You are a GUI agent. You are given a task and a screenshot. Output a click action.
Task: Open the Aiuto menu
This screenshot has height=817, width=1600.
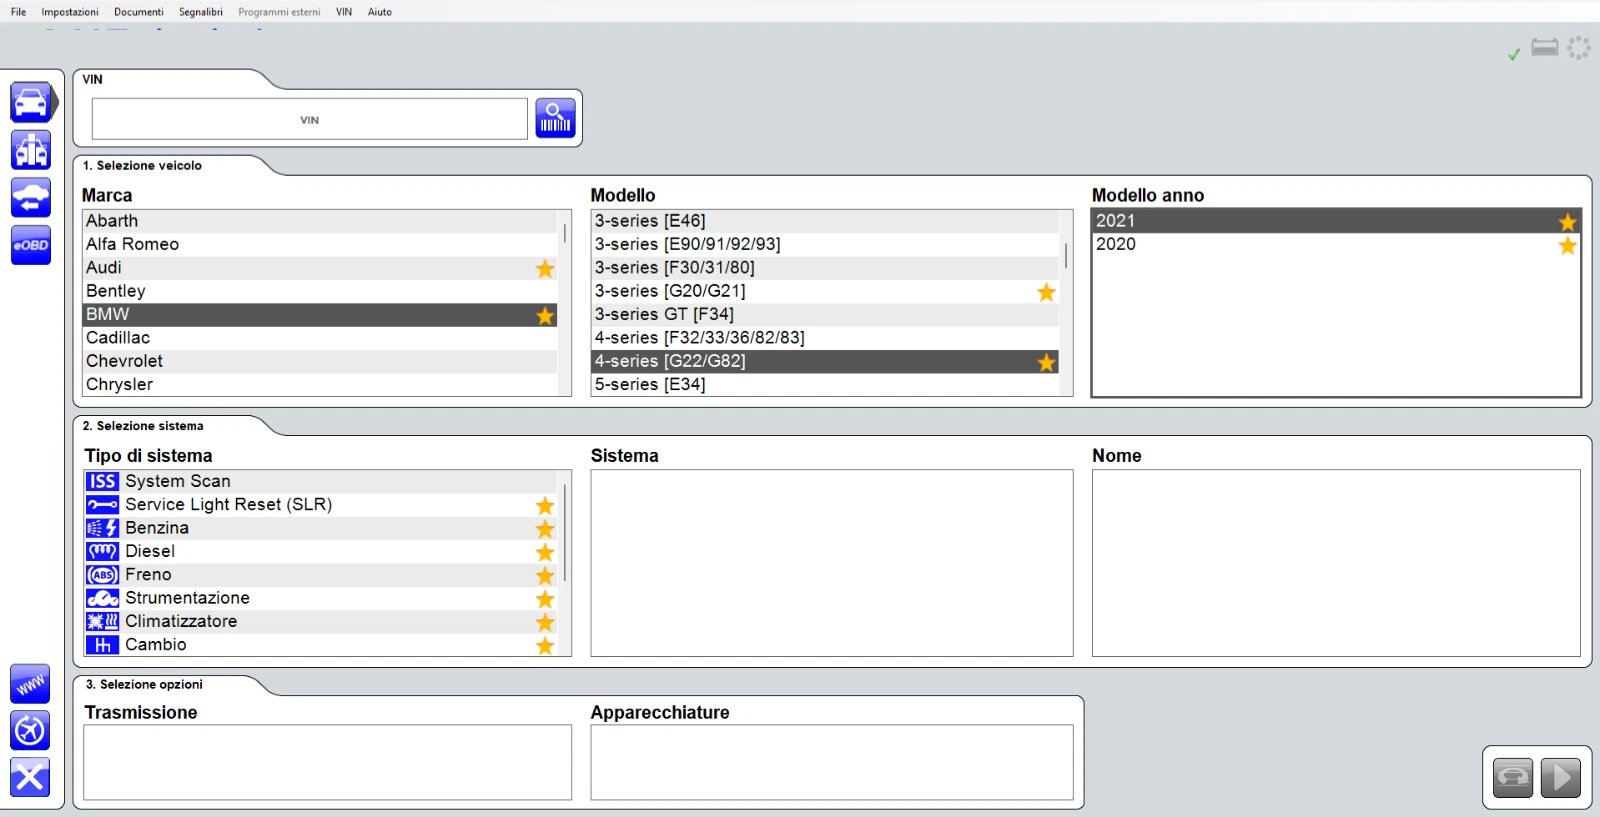(379, 12)
